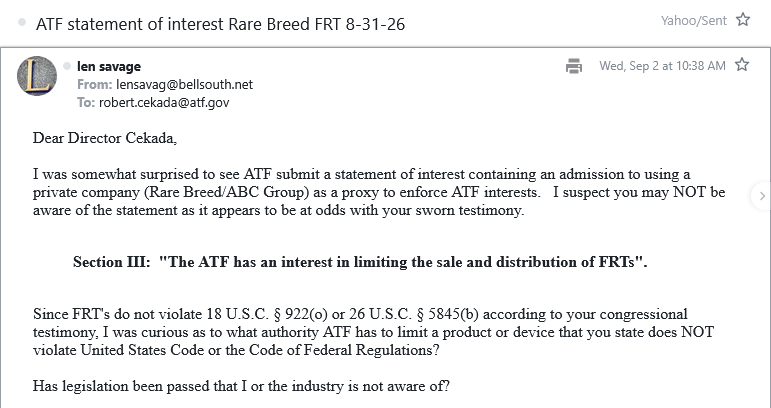This screenshot has width=771, height=408.
Task: Open the Yahoo/Sent folder label
Action: point(693,21)
